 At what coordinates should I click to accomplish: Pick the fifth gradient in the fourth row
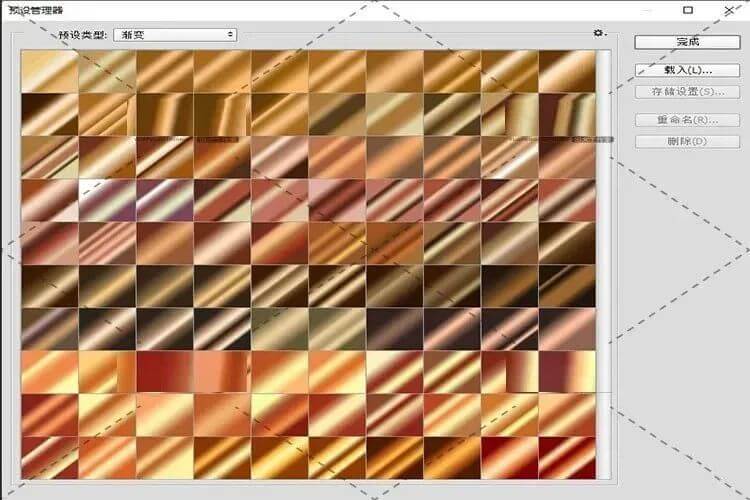279,200
